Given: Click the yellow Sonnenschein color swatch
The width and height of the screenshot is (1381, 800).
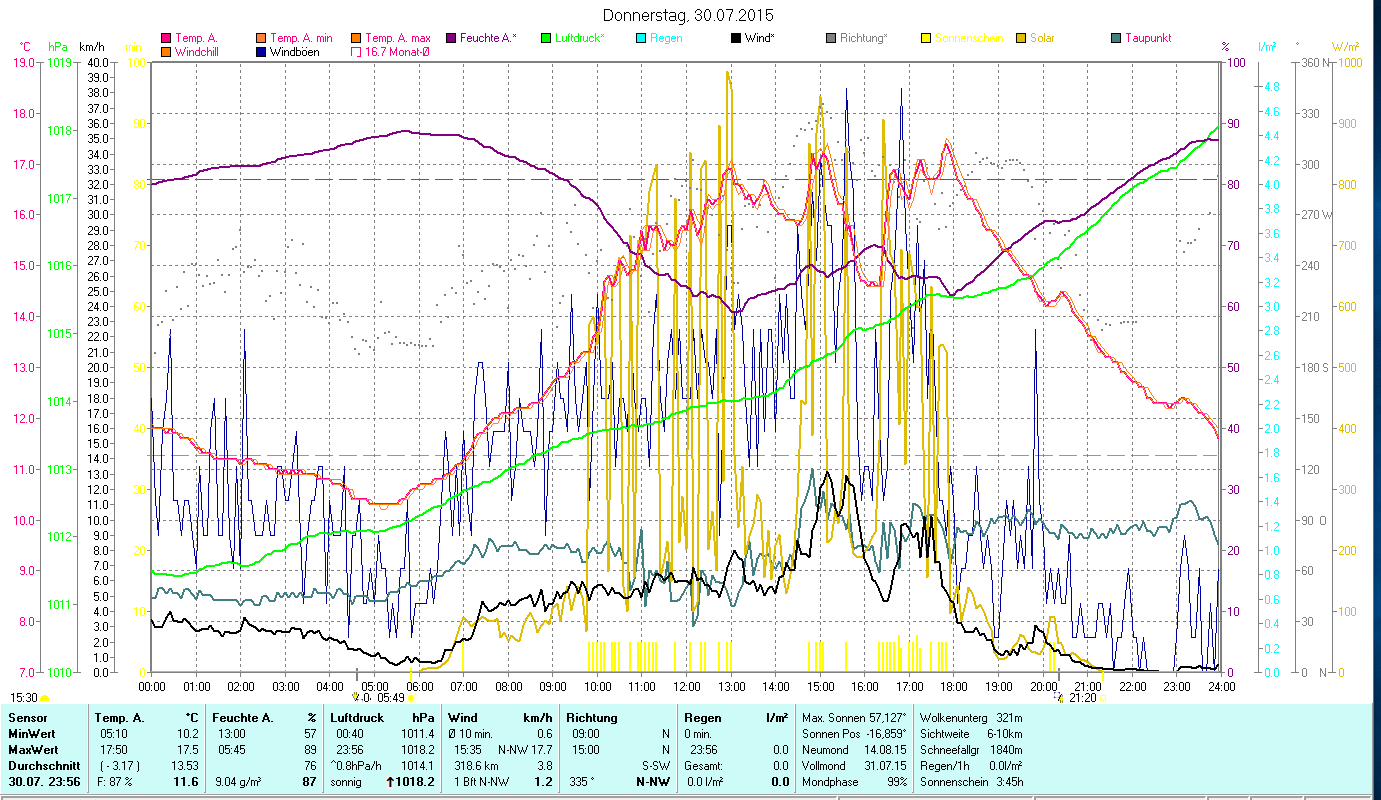Looking at the screenshot, I should pos(925,38).
